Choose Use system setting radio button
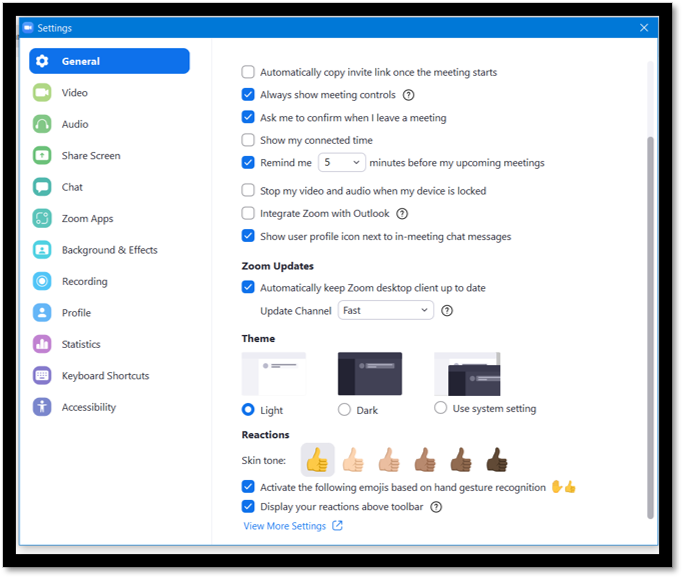This screenshot has height=577, width=682. [440, 408]
